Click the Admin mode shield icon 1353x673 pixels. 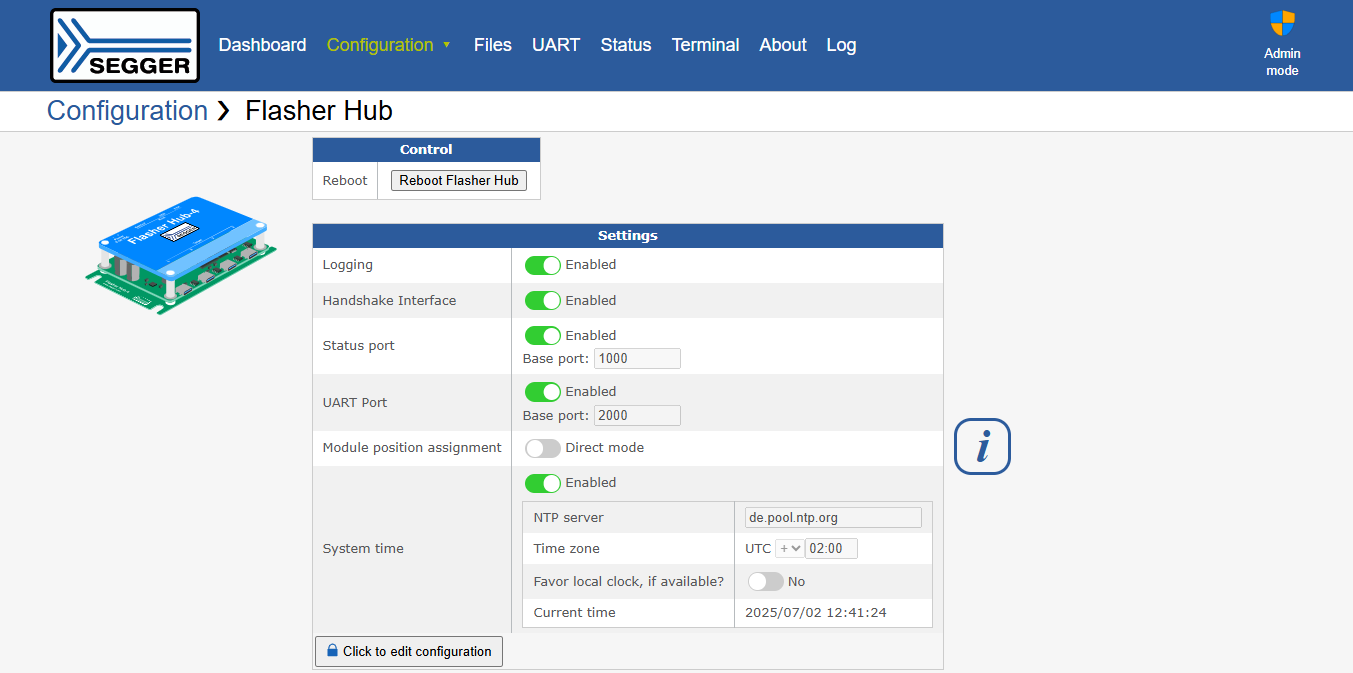[x=1282, y=24]
